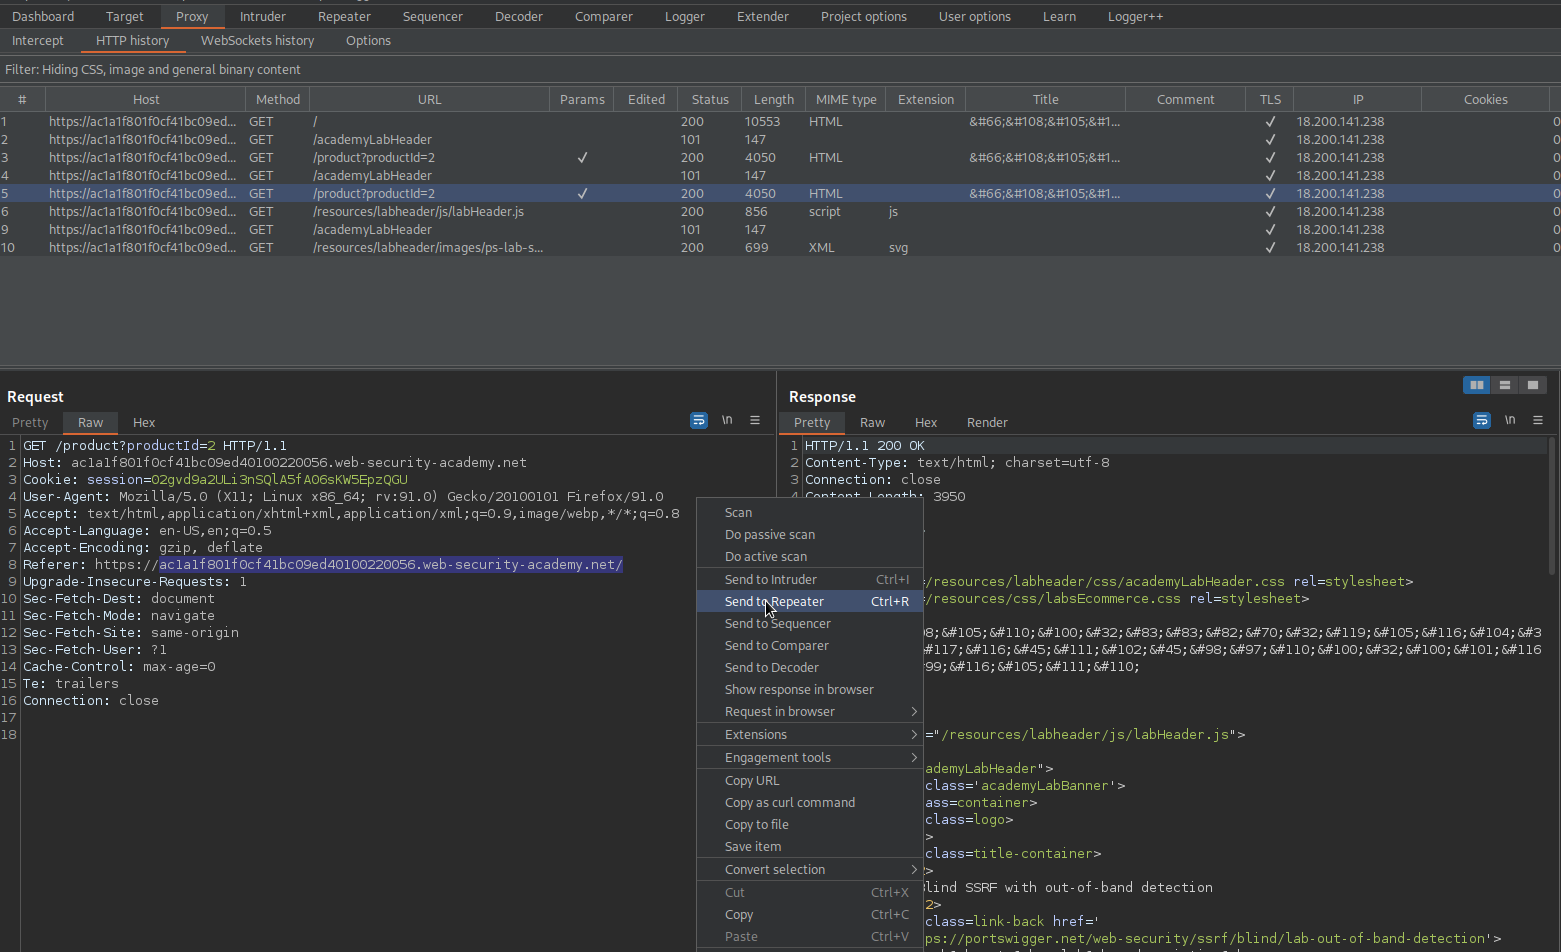
Task: Select top-bottom layout view icon
Action: [1504, 385]
